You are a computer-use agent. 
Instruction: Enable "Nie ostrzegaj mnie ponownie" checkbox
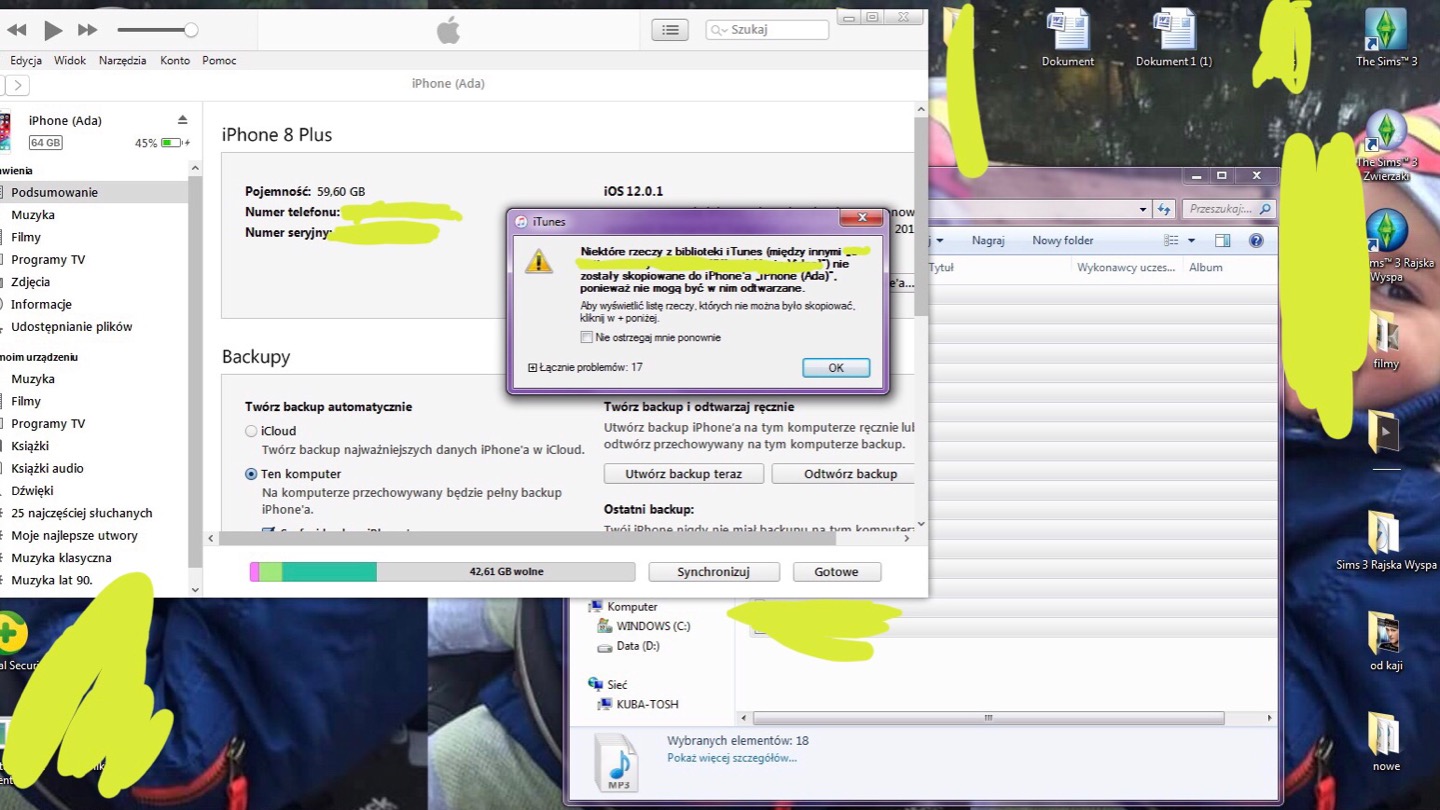(587, 337)
